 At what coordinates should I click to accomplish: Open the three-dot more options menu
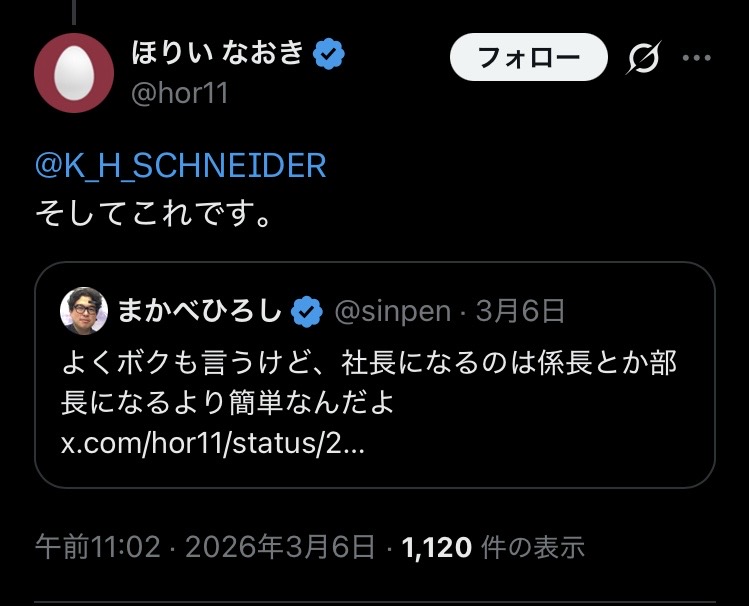click(x=696, y=58)
